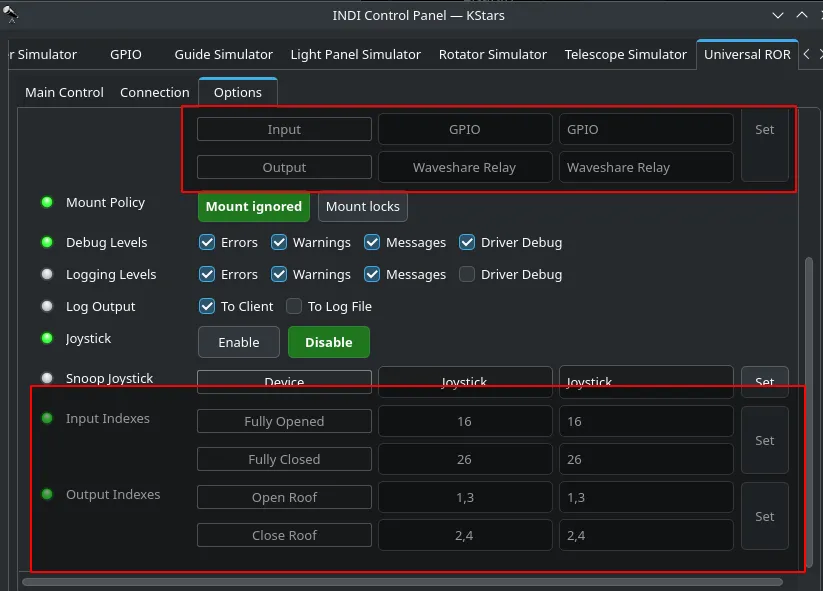Open the Guide Simulator tab
Viewport: 823px width, 591px height.
[224, 54]
